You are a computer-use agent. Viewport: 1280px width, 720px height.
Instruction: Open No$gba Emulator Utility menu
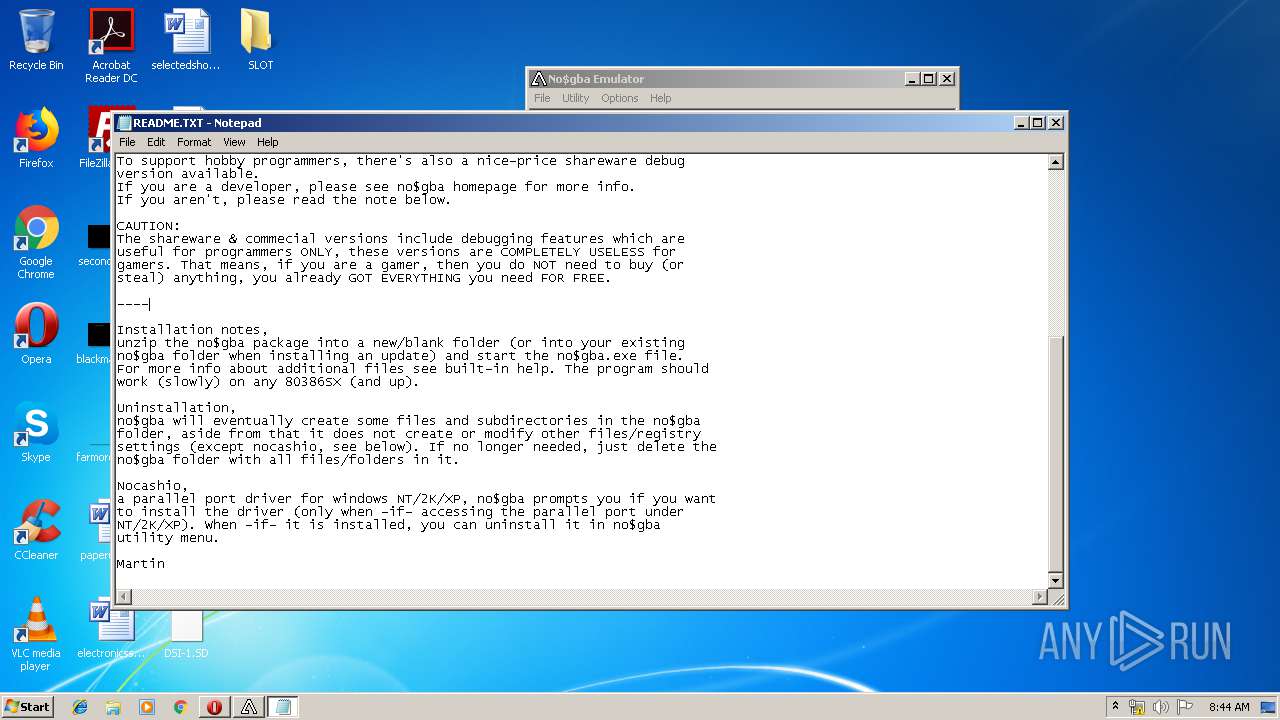click(575, 98)
